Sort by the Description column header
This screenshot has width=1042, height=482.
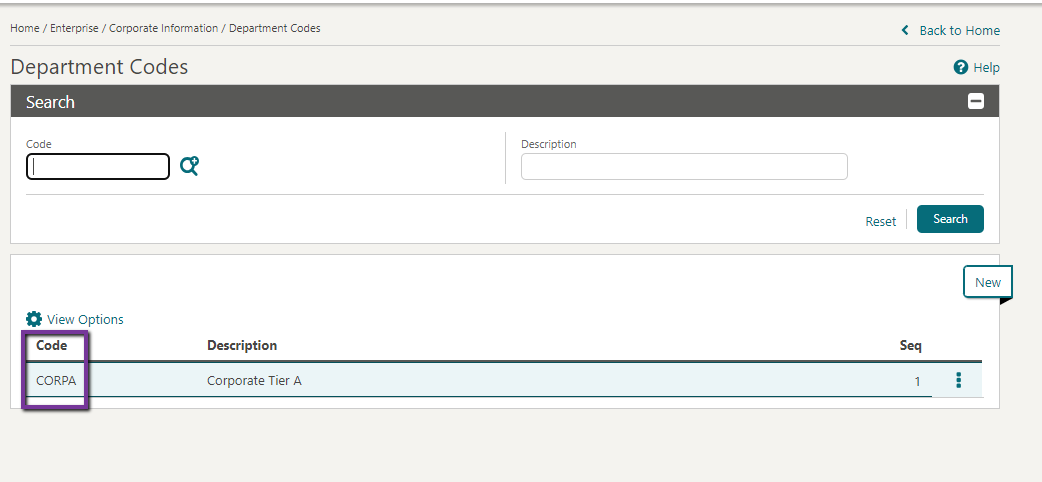click(242, 345)
